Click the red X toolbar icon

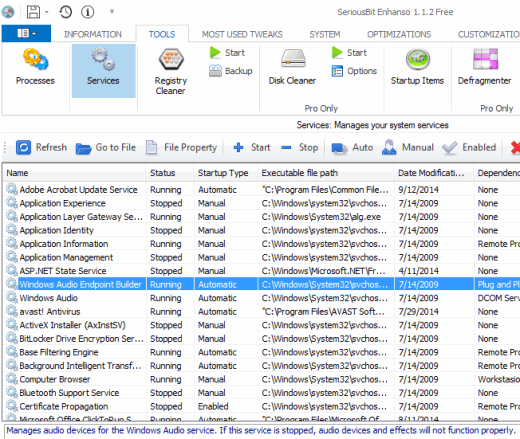[x=515, y=147]
